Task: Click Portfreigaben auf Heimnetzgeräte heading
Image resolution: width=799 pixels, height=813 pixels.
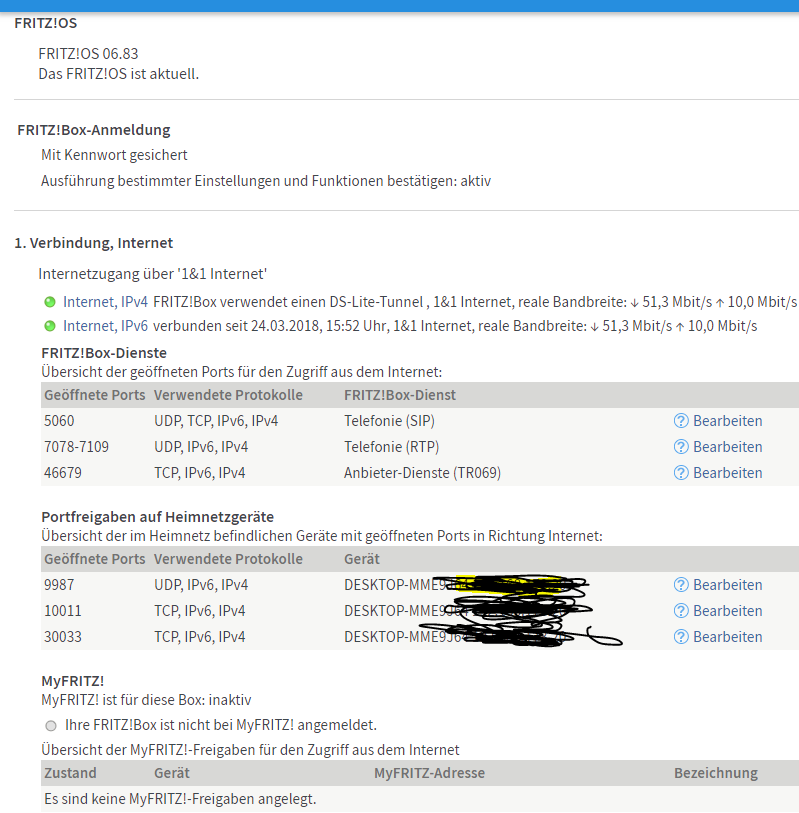Action: point(158,516)
